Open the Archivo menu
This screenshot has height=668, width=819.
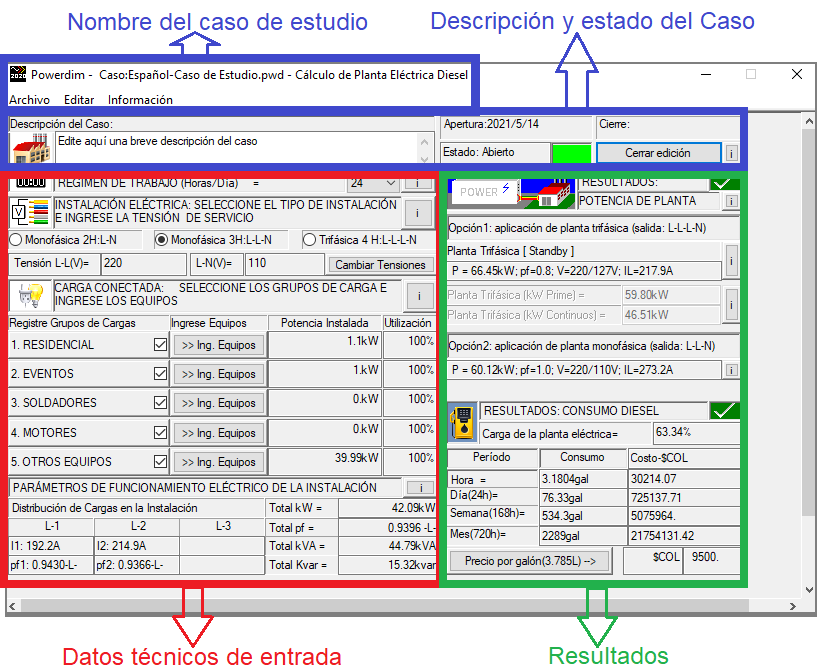[x=29, y=100]
